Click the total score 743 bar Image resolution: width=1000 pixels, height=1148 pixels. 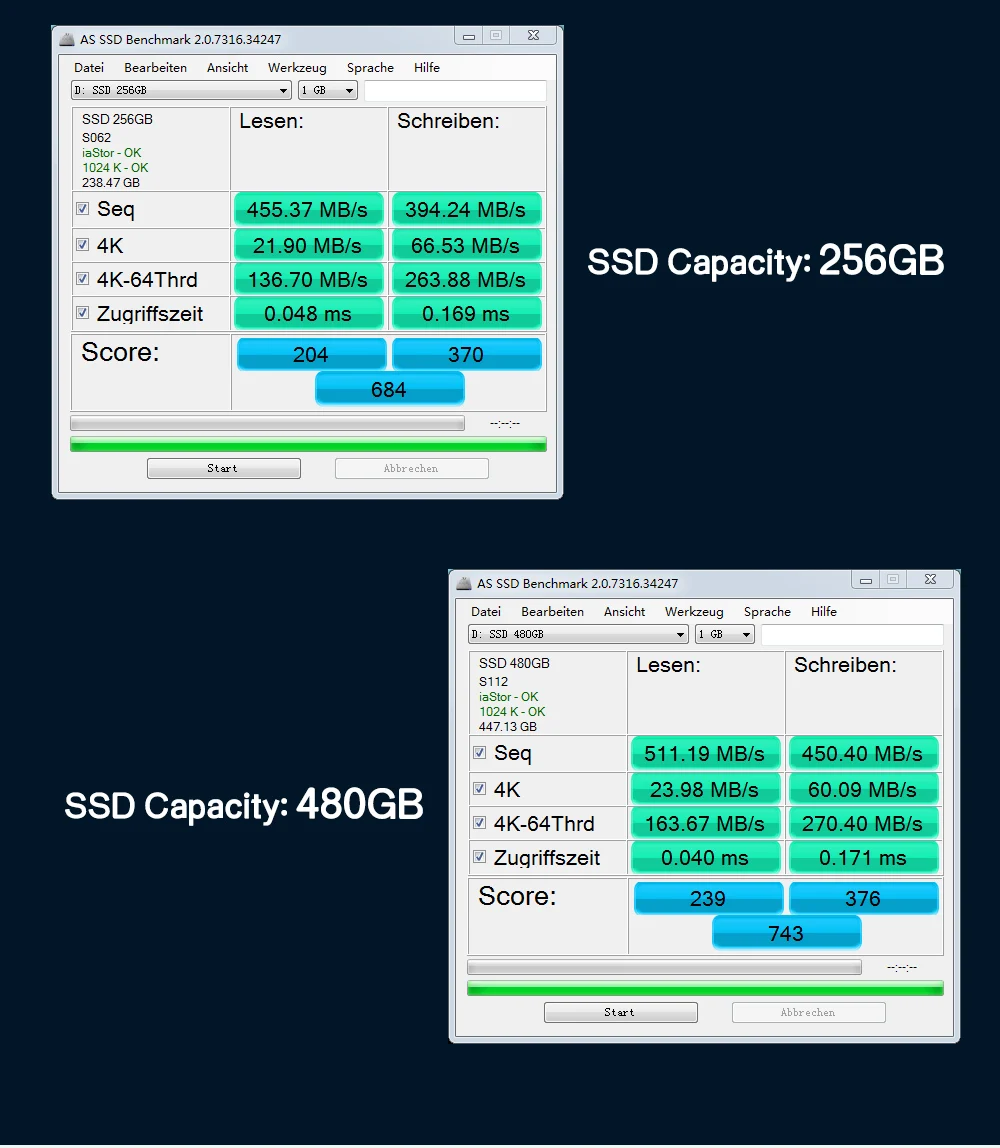786,932
